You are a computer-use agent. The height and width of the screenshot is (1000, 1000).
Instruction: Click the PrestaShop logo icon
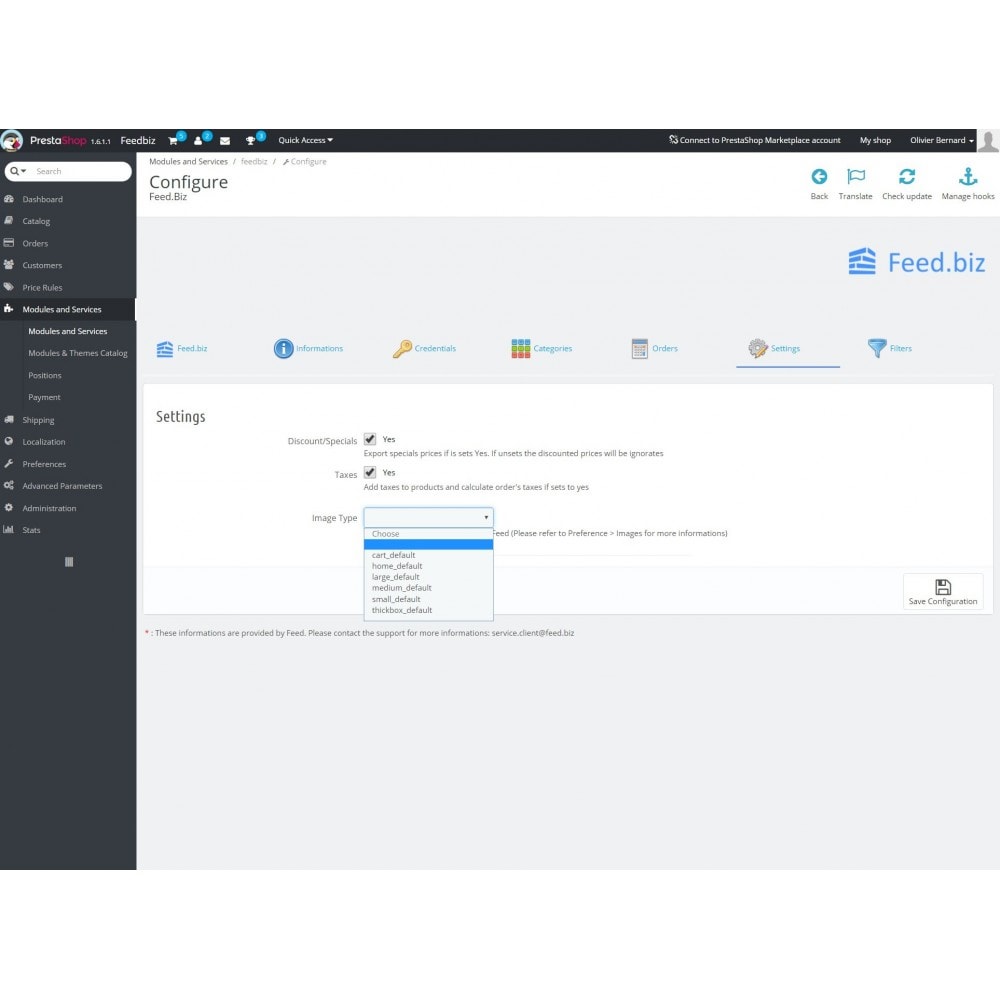pos(11,140)
